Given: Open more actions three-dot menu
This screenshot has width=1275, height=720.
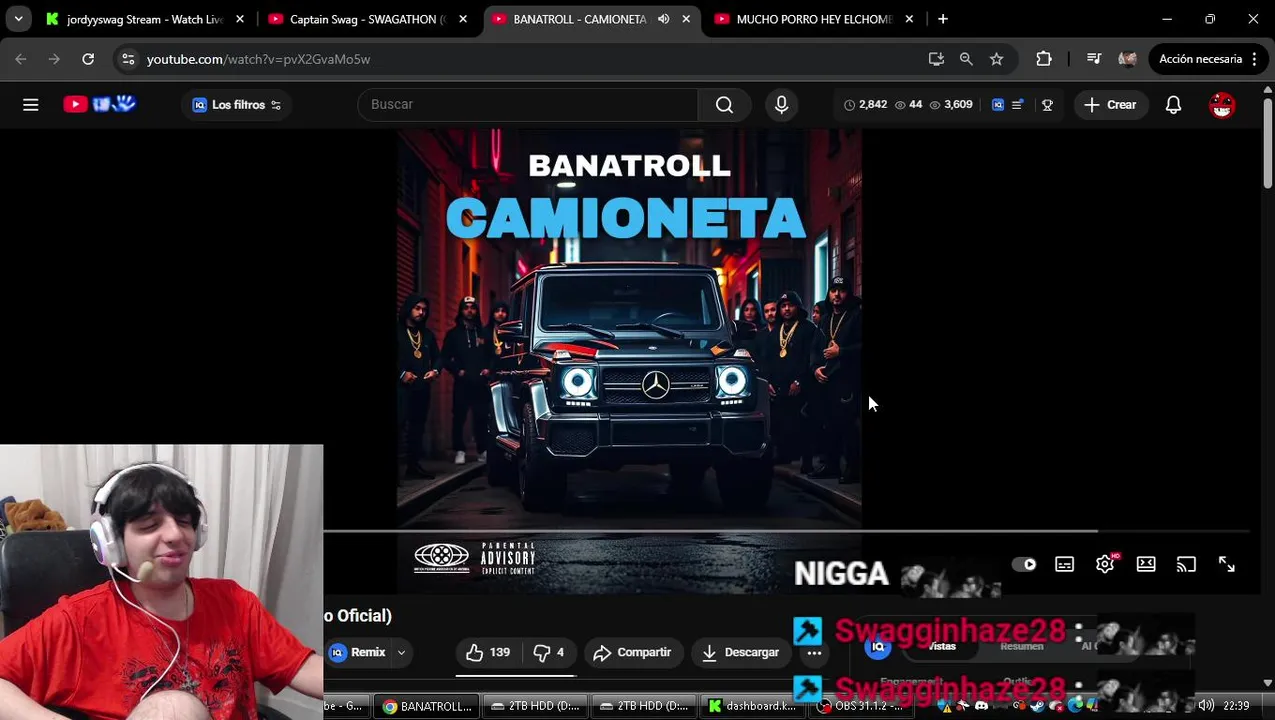Looking at the screenshot, I should point(814,652).
